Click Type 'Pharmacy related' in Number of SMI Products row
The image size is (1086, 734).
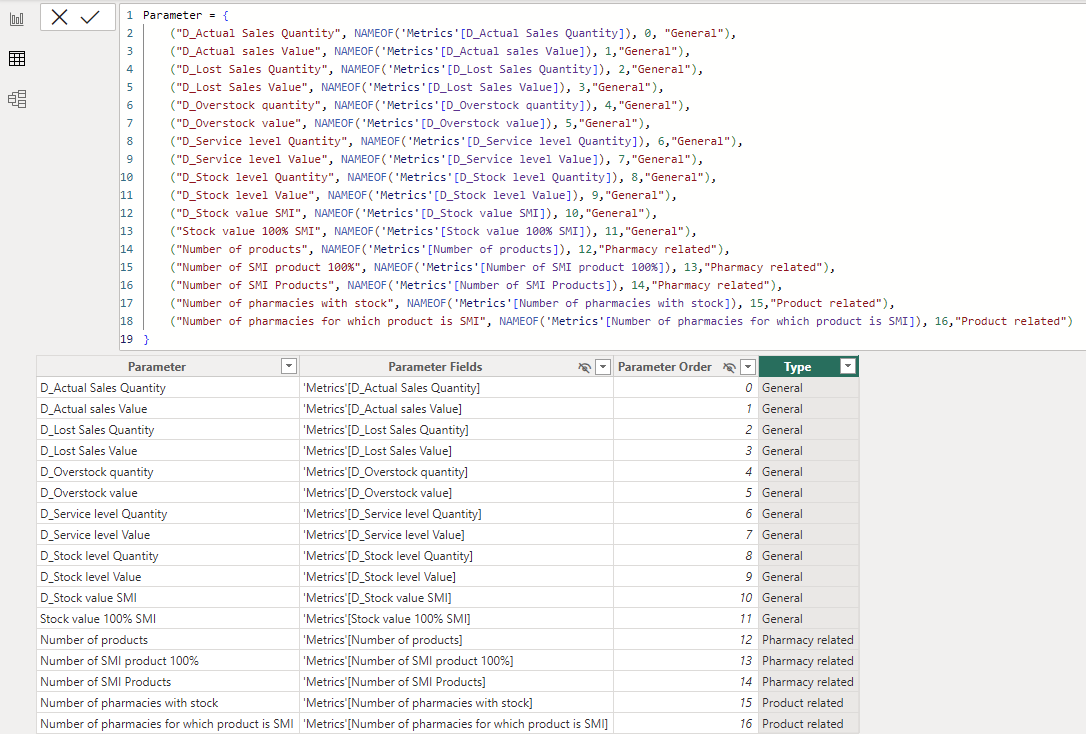pos(808,682)
